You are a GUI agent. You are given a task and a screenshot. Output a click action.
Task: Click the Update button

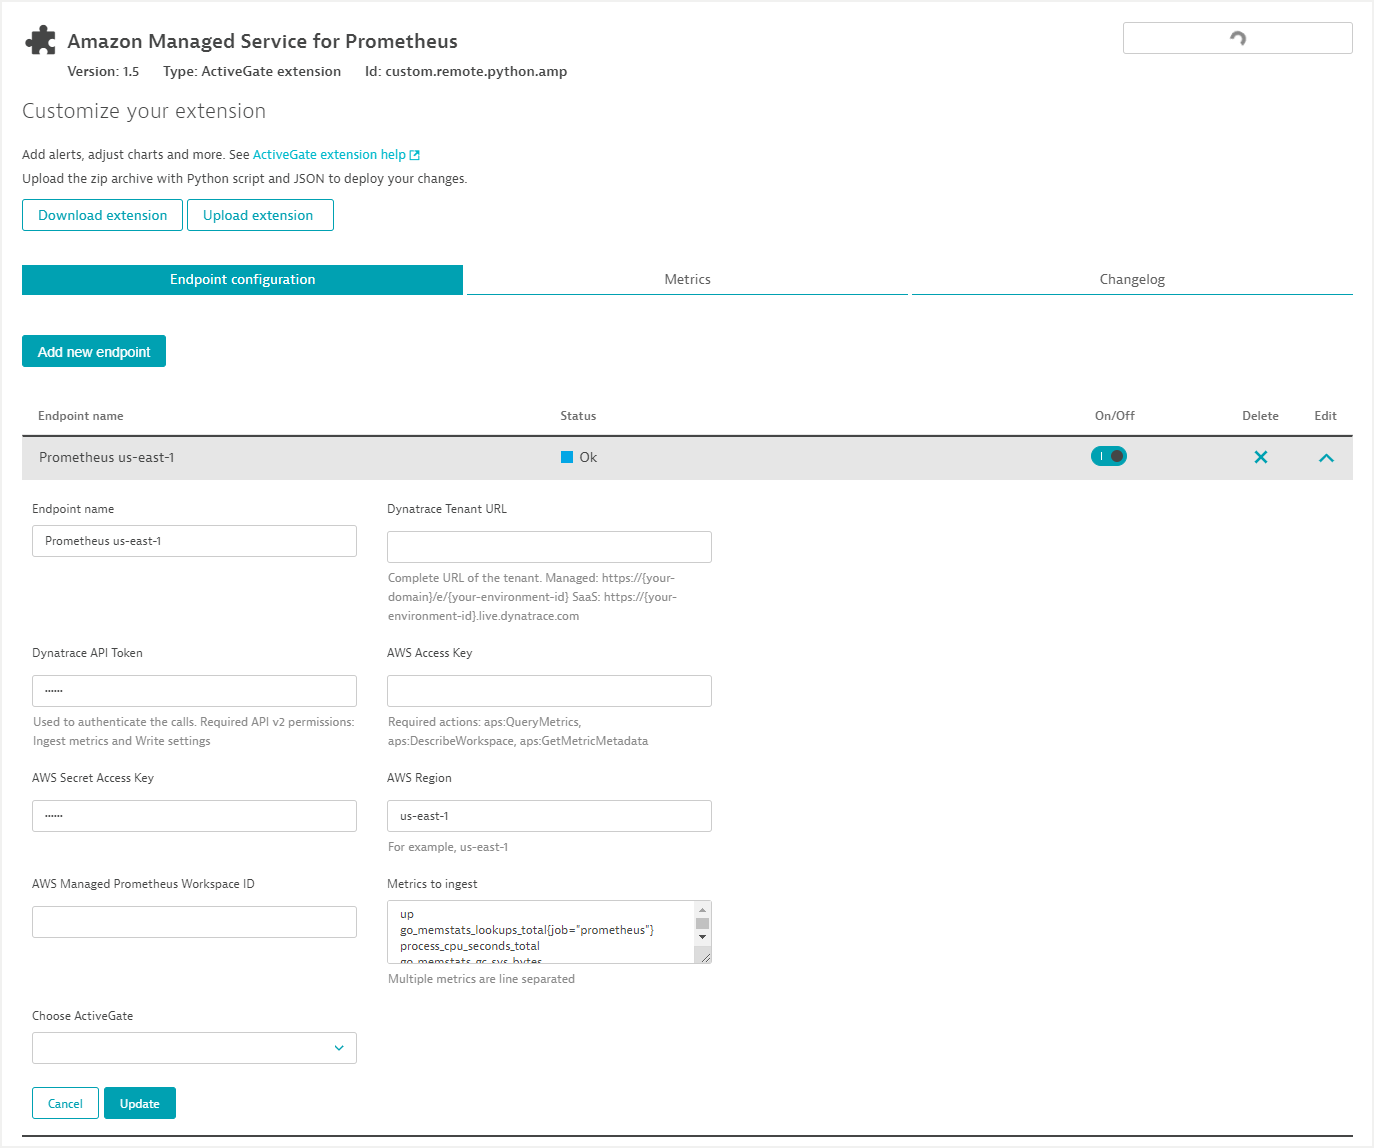click(x=140, y=1103)
